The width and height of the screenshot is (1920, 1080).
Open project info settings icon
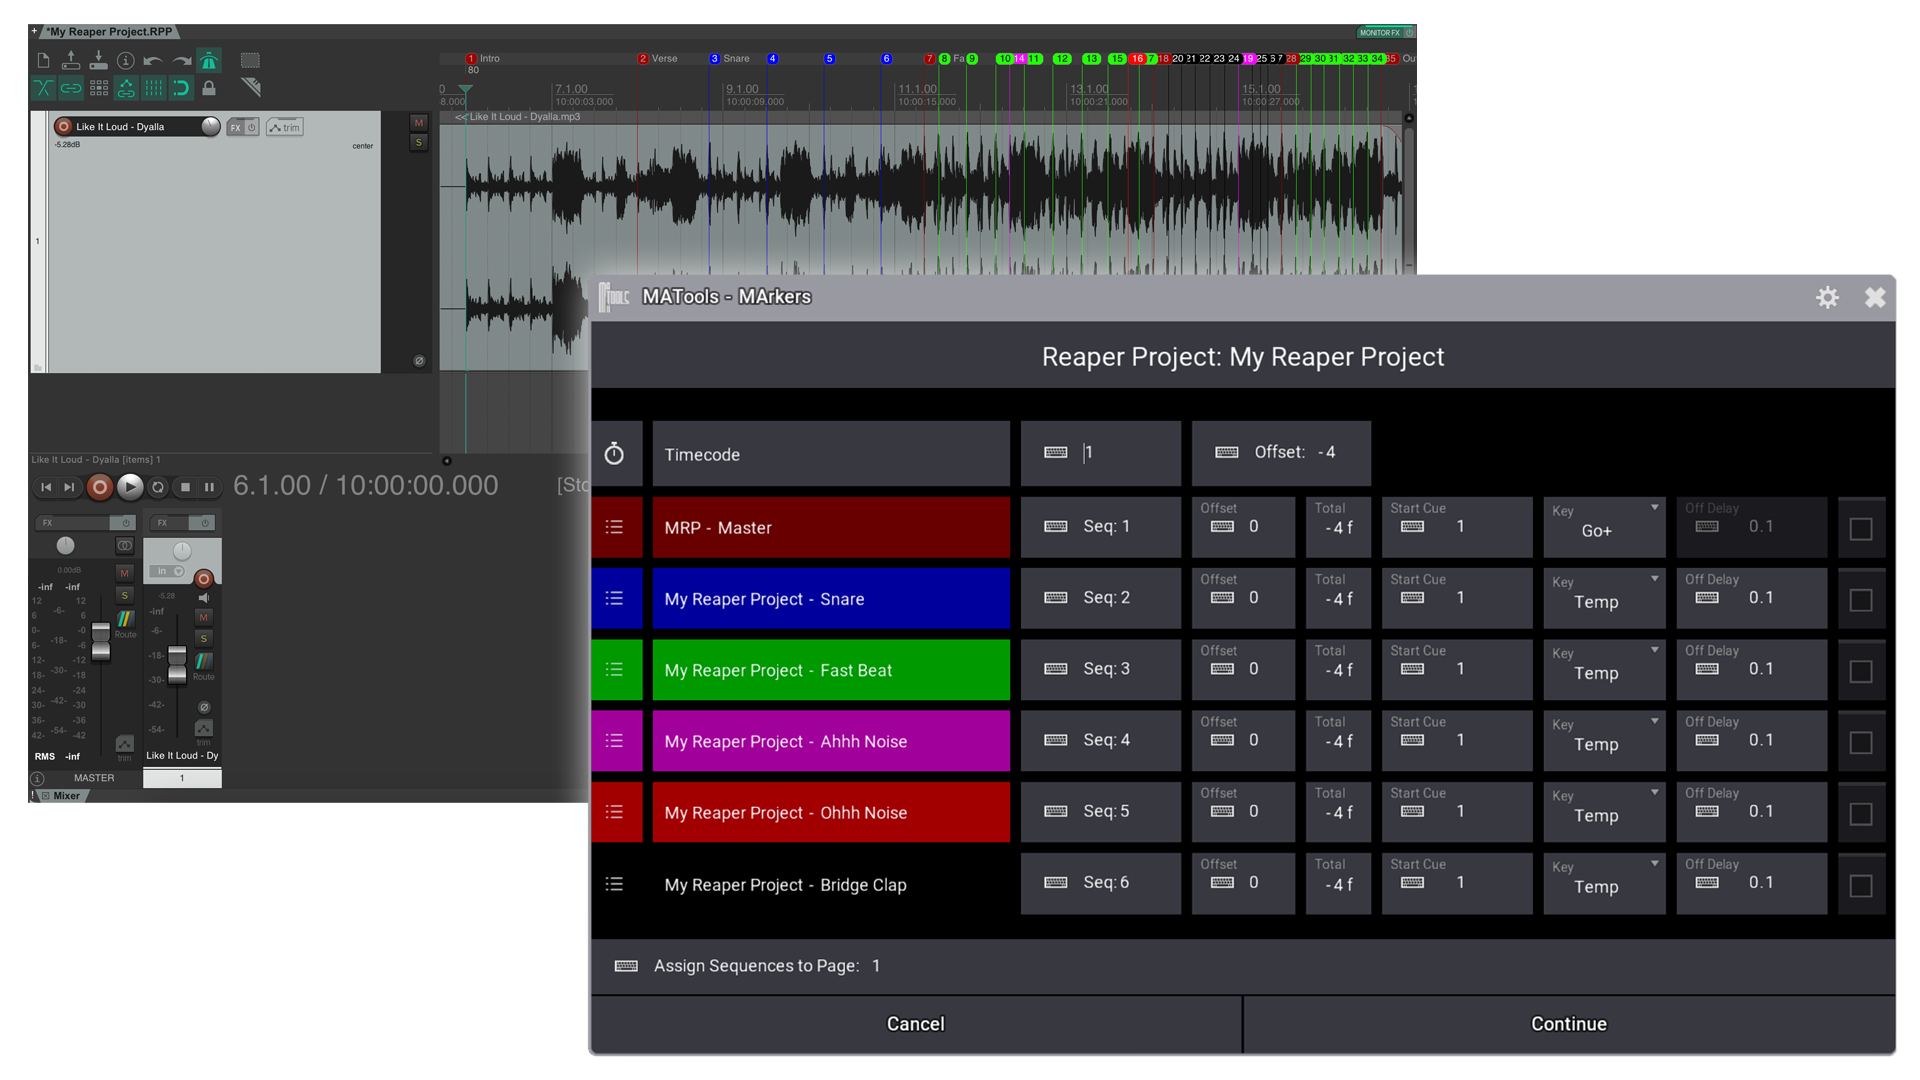tap(126, 61)
